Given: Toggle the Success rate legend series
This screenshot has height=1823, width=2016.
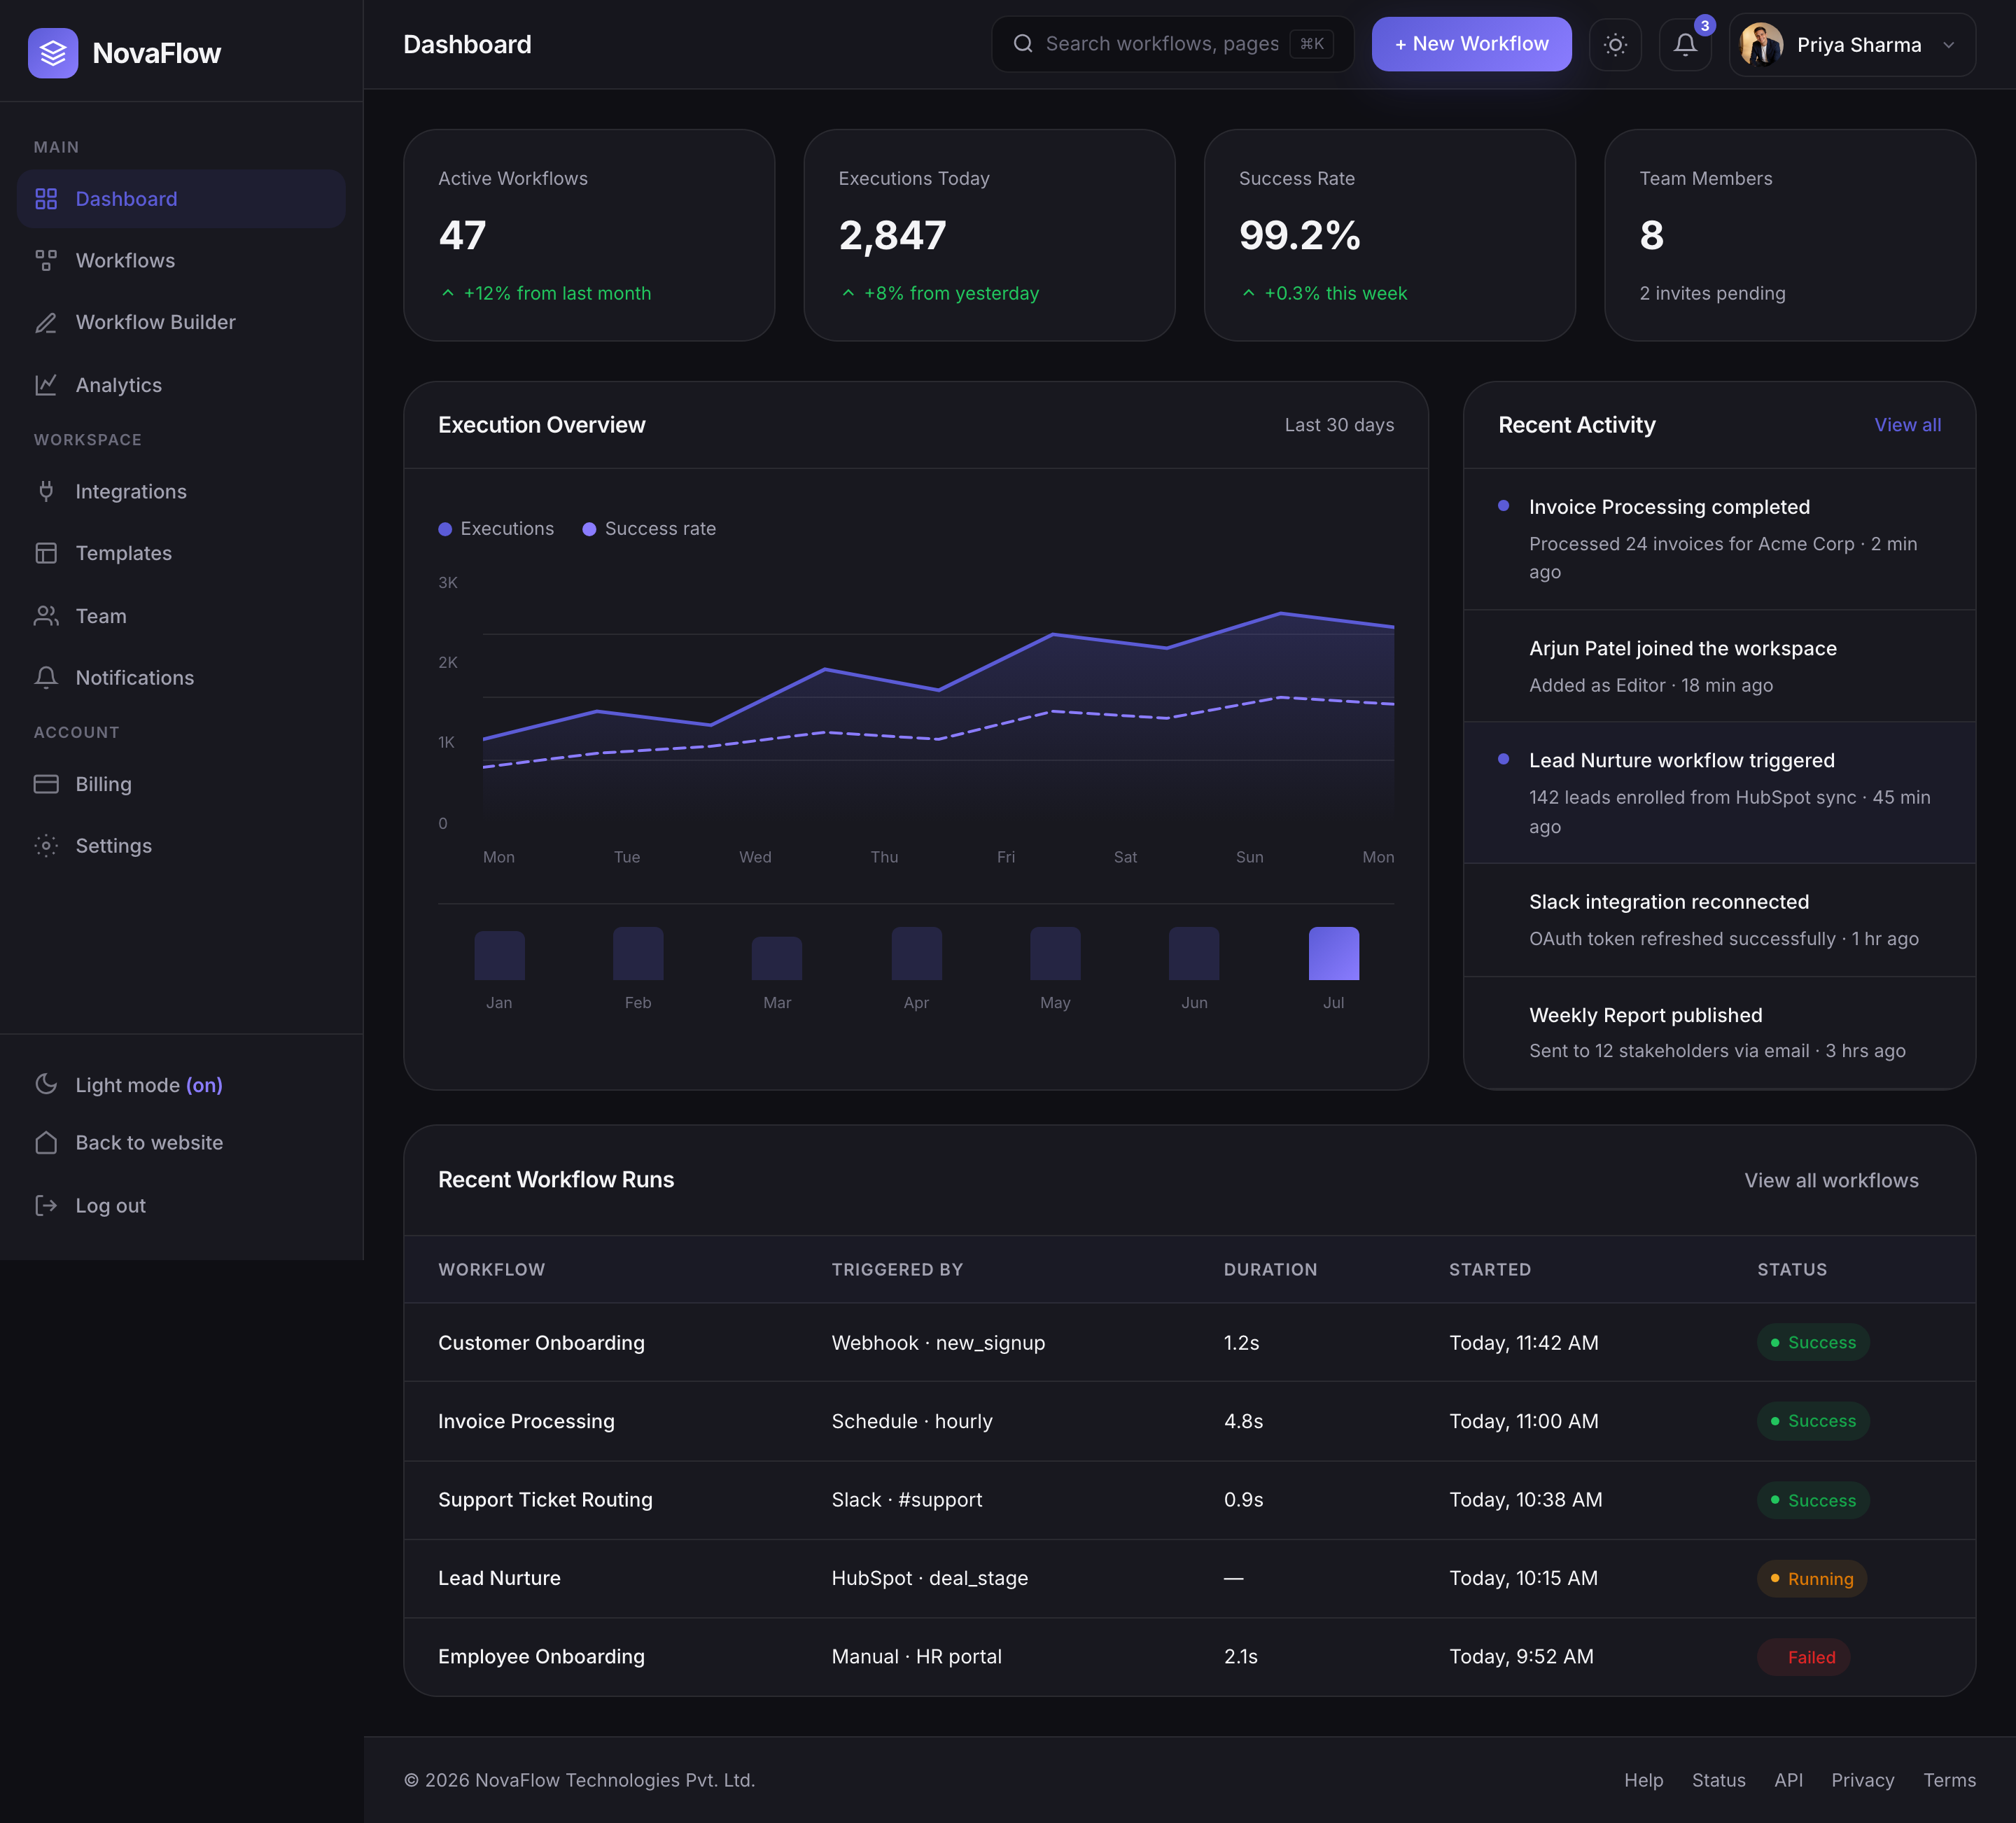Looking at the screenshot, I should click(x=649, y=529).
